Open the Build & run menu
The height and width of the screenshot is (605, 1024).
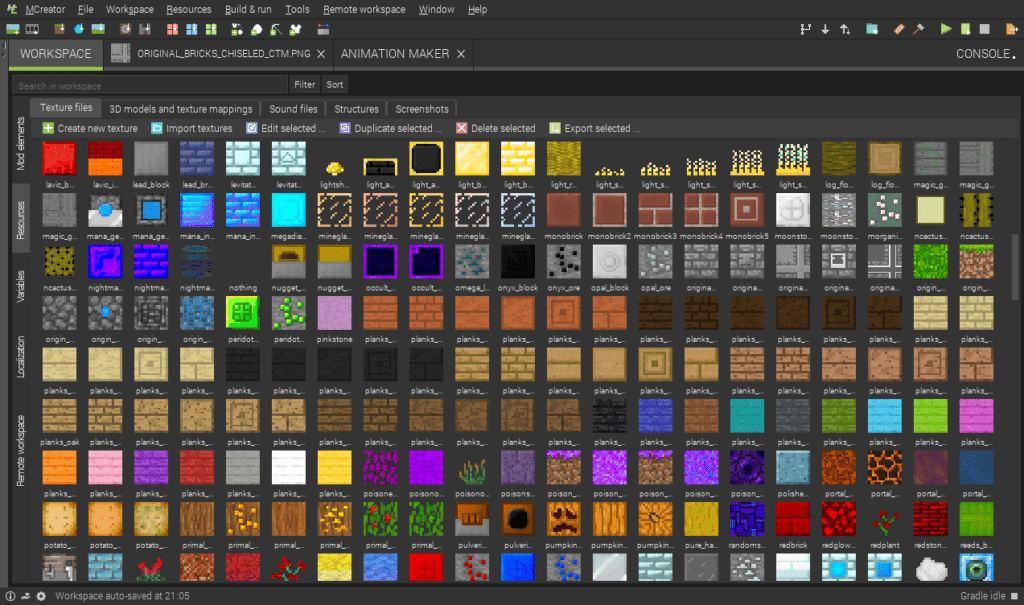(248, 9)
